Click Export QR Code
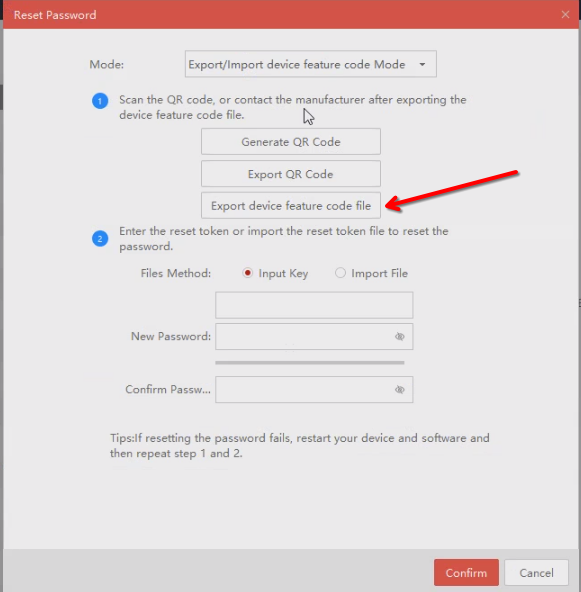The height and width of the screenshot is (592, 581). coord(291,174)
